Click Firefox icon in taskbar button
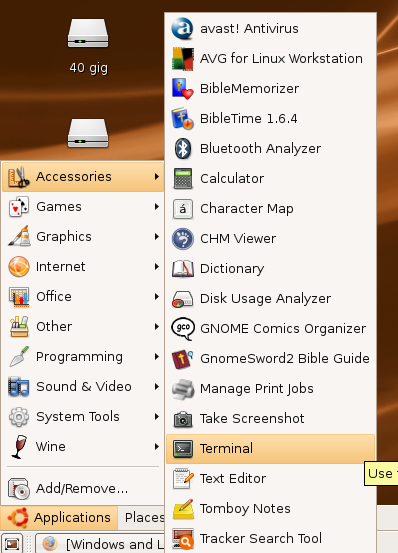 click(x=50, y=543)
